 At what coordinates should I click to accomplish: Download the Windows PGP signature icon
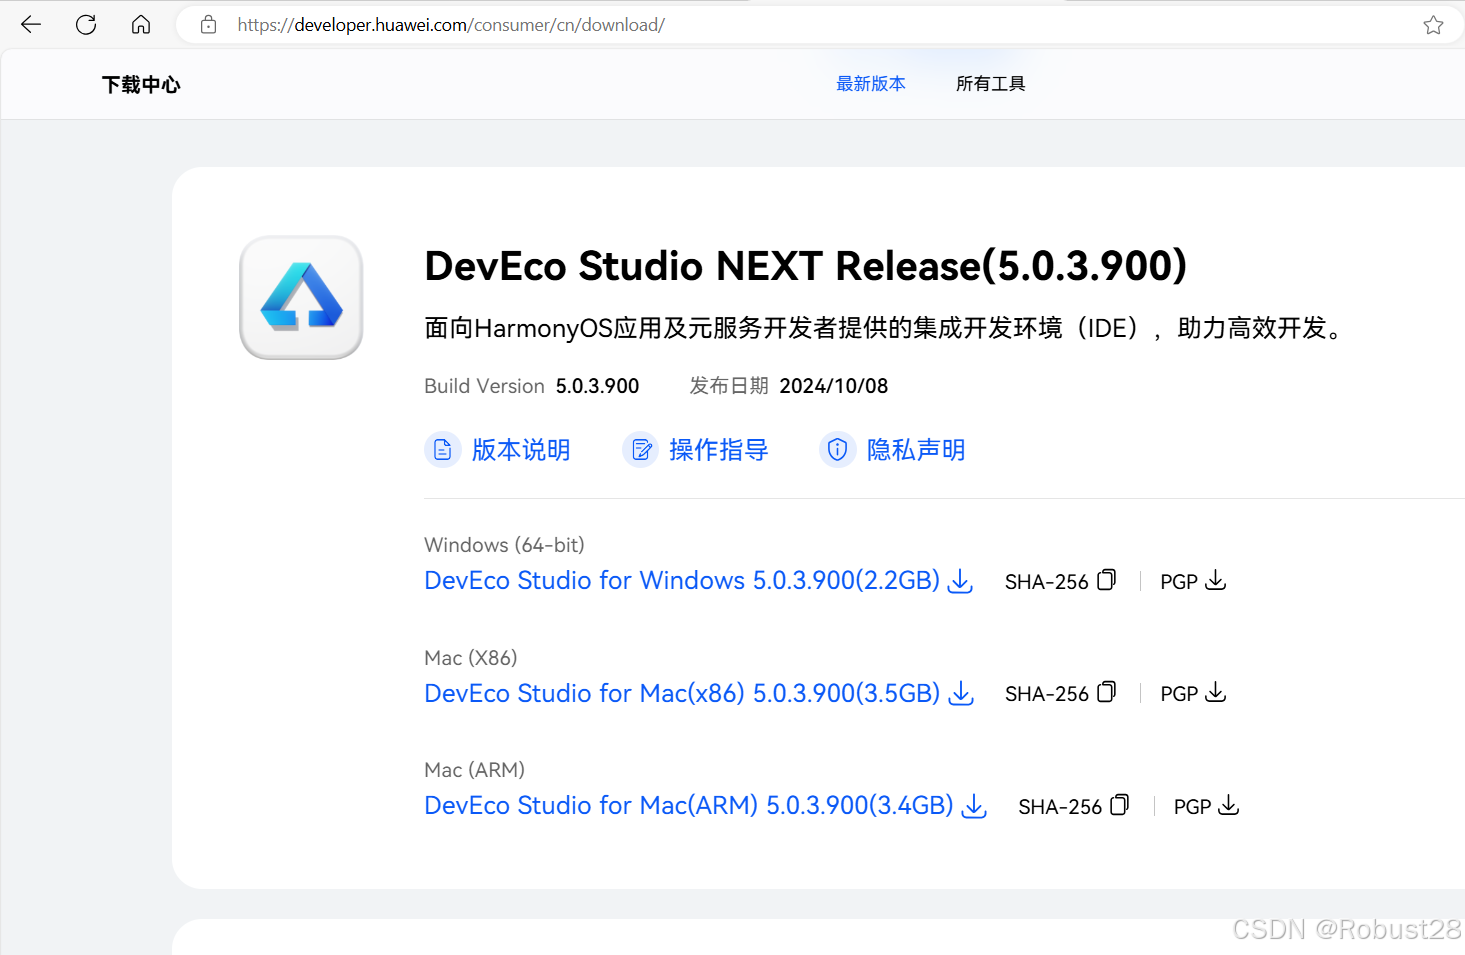pos(1215,580)
